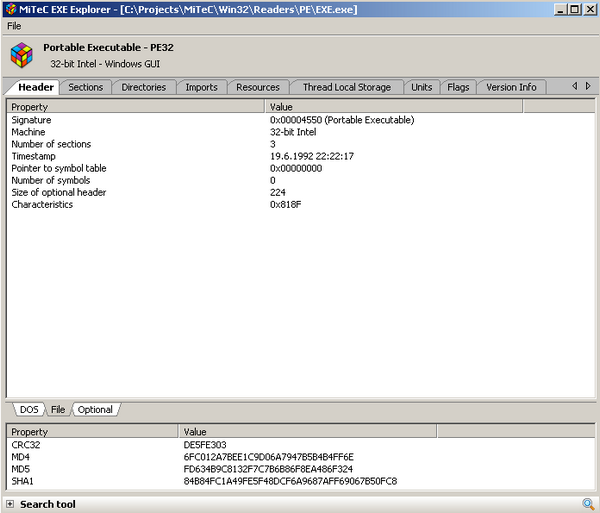Click the CRC32 value DE5FE303
The width and height of the screenshot is (600, 513).
click(205, 445)
